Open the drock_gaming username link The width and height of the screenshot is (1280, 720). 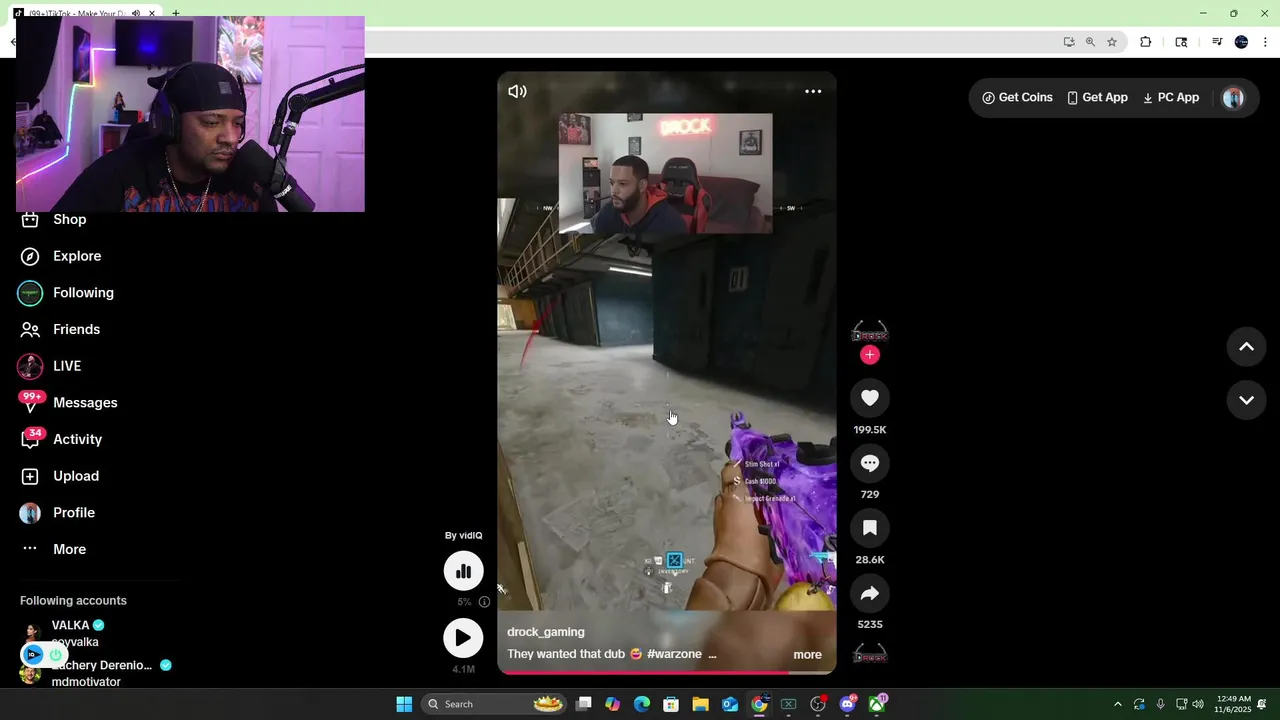tap(546, 632)
